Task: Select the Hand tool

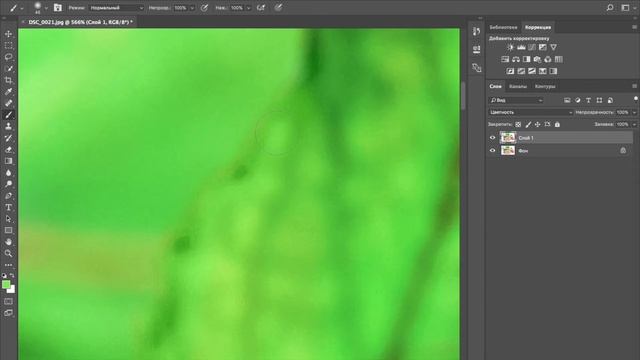Action: [x=8, y=242]
